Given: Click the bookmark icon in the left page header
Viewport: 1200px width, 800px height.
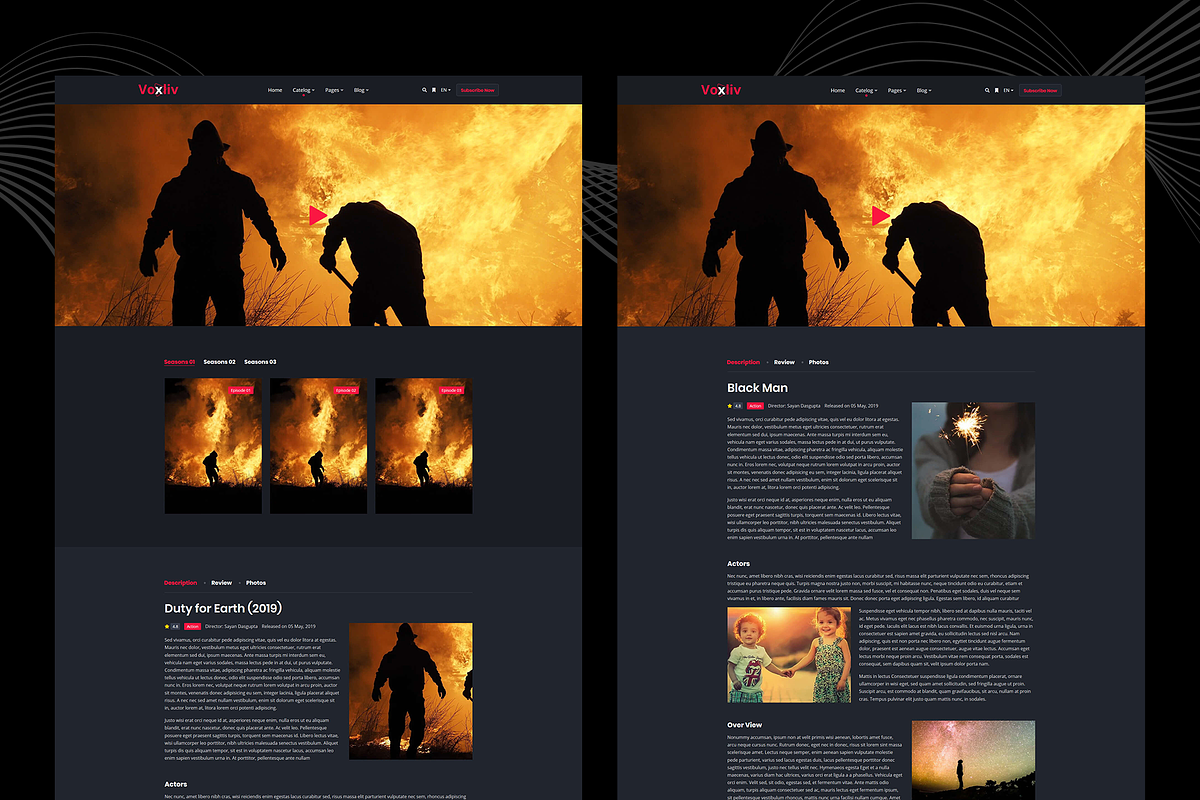Looking at the screenshot, I should [x=433, y=90].
